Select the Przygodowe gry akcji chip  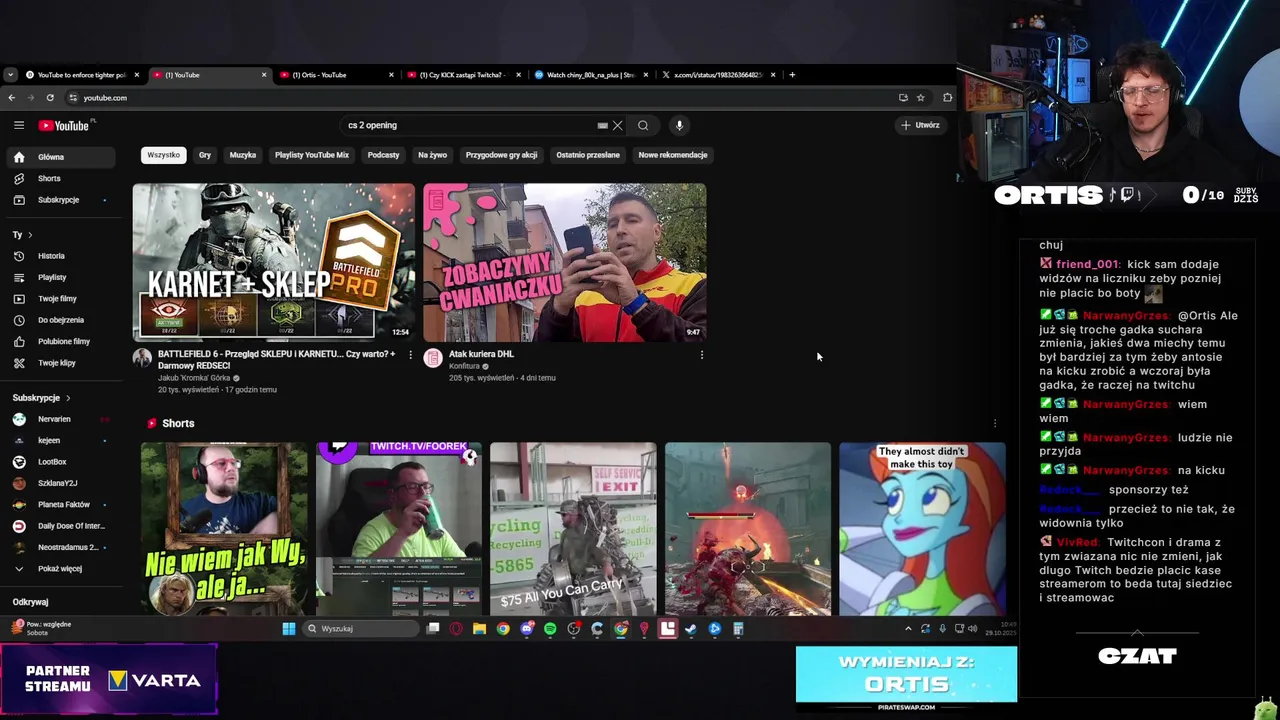pos(501,155)
